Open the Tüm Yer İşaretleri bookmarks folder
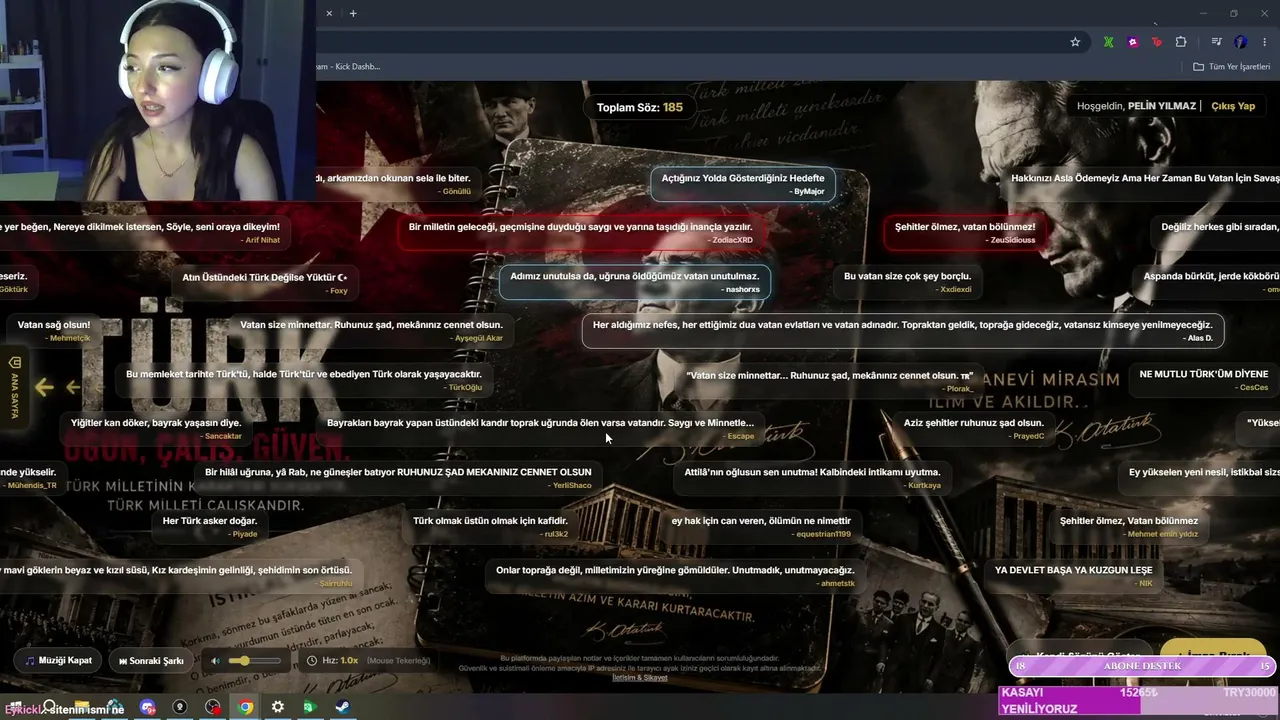The image size is (1280, 720). coord(1232,67)
